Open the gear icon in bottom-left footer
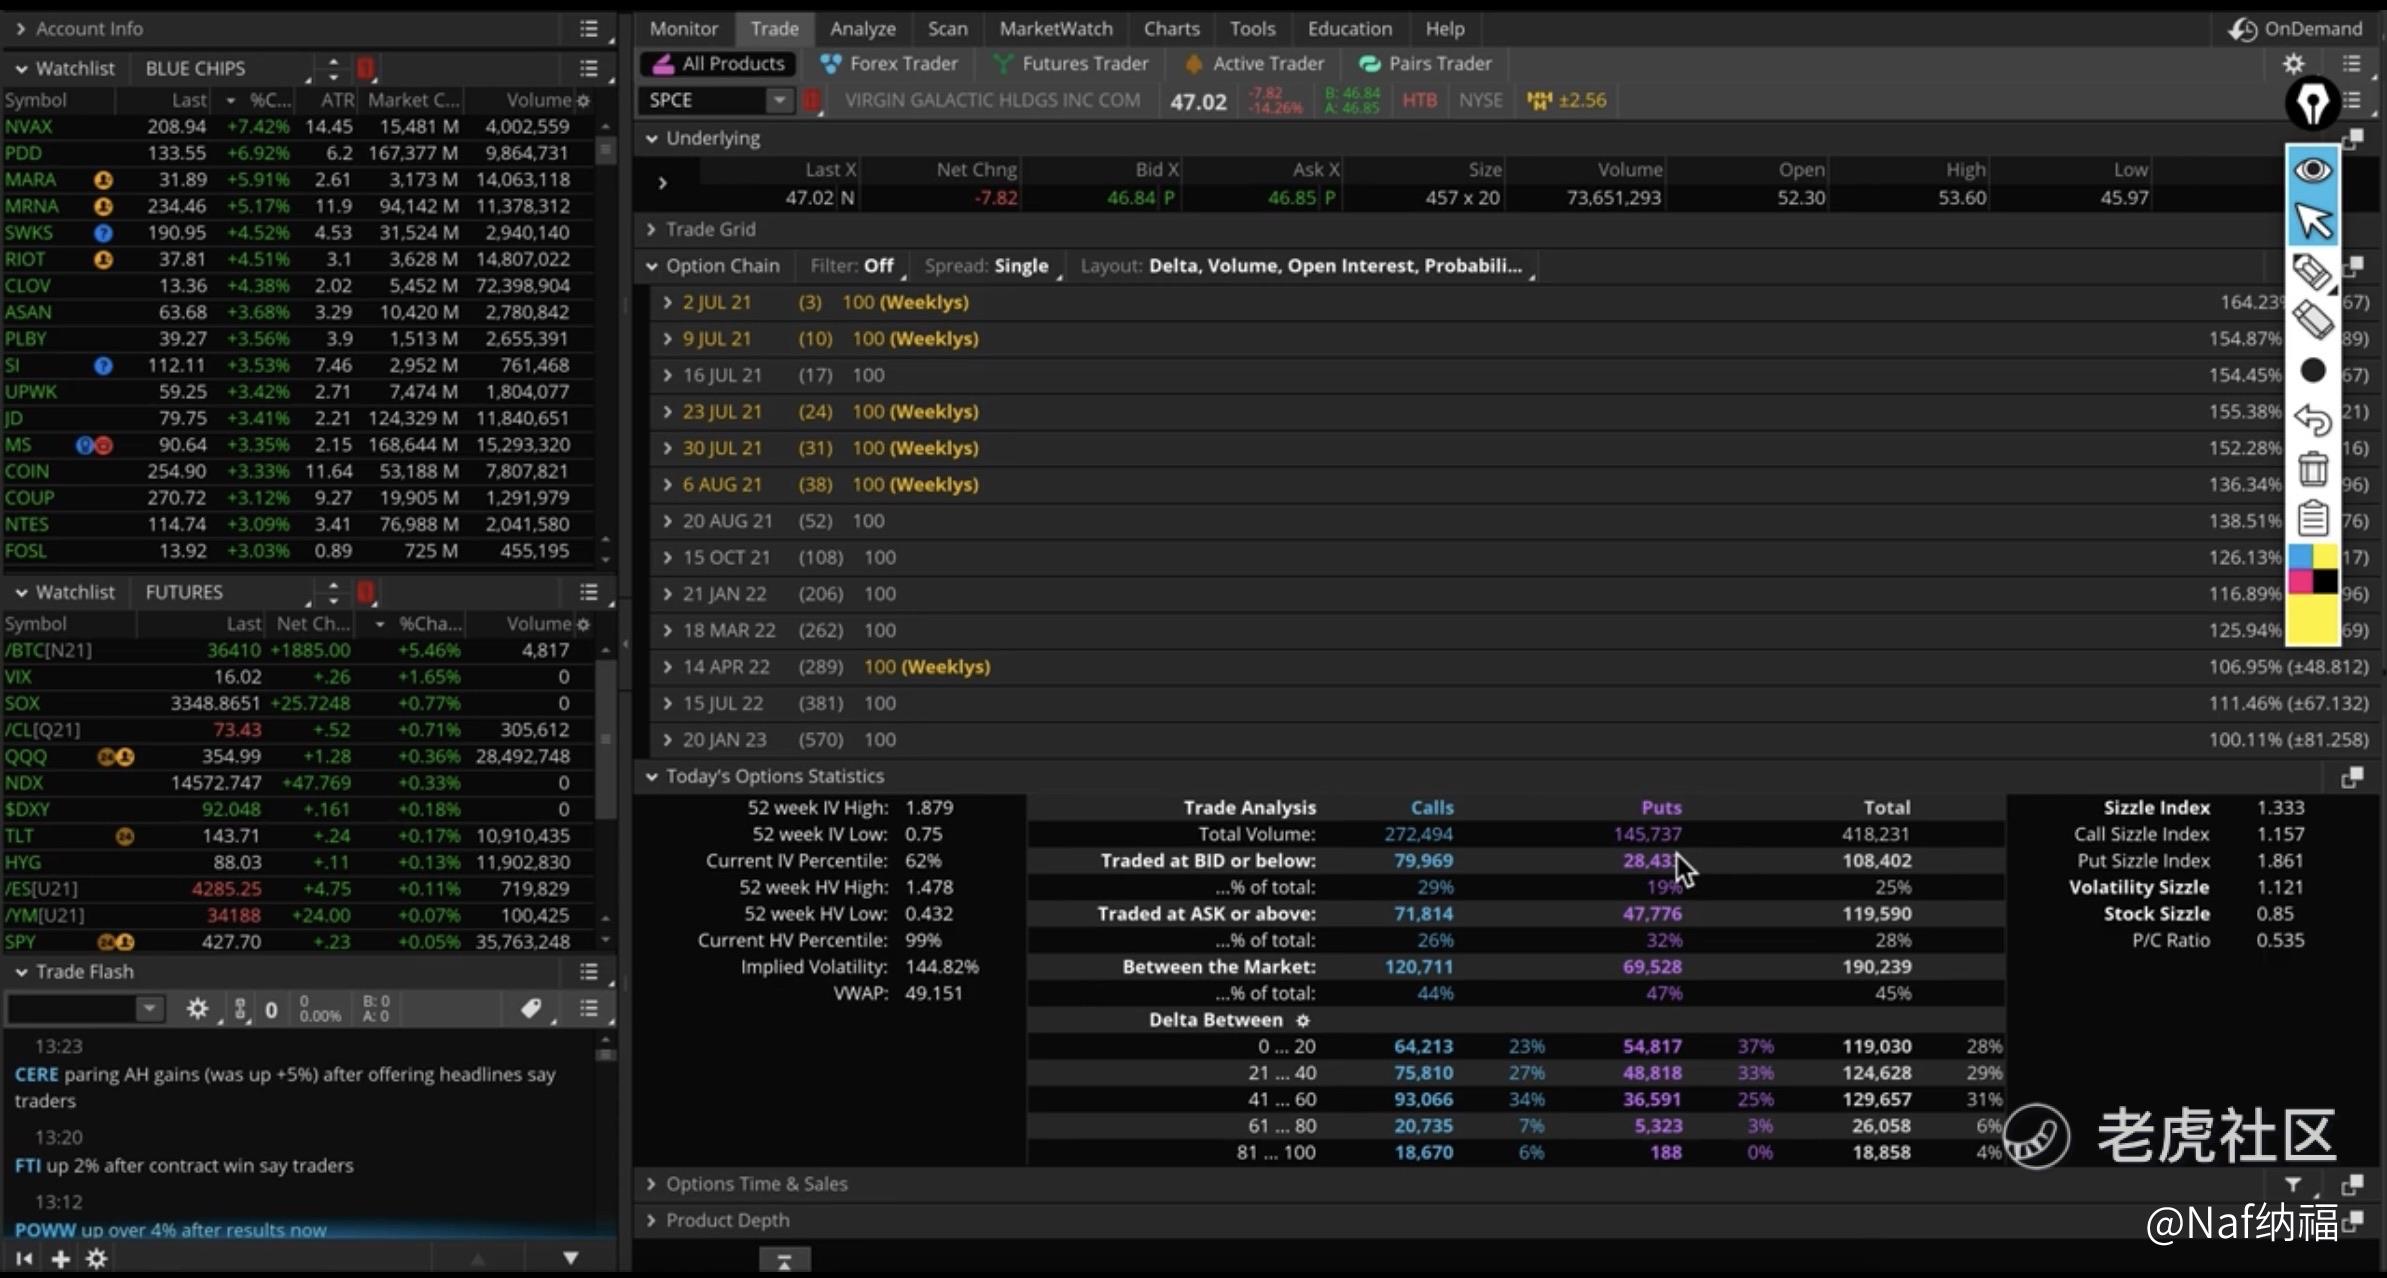This screenshot has width=2387, height=1278. pyautogui.click(x=96, y=1259)
